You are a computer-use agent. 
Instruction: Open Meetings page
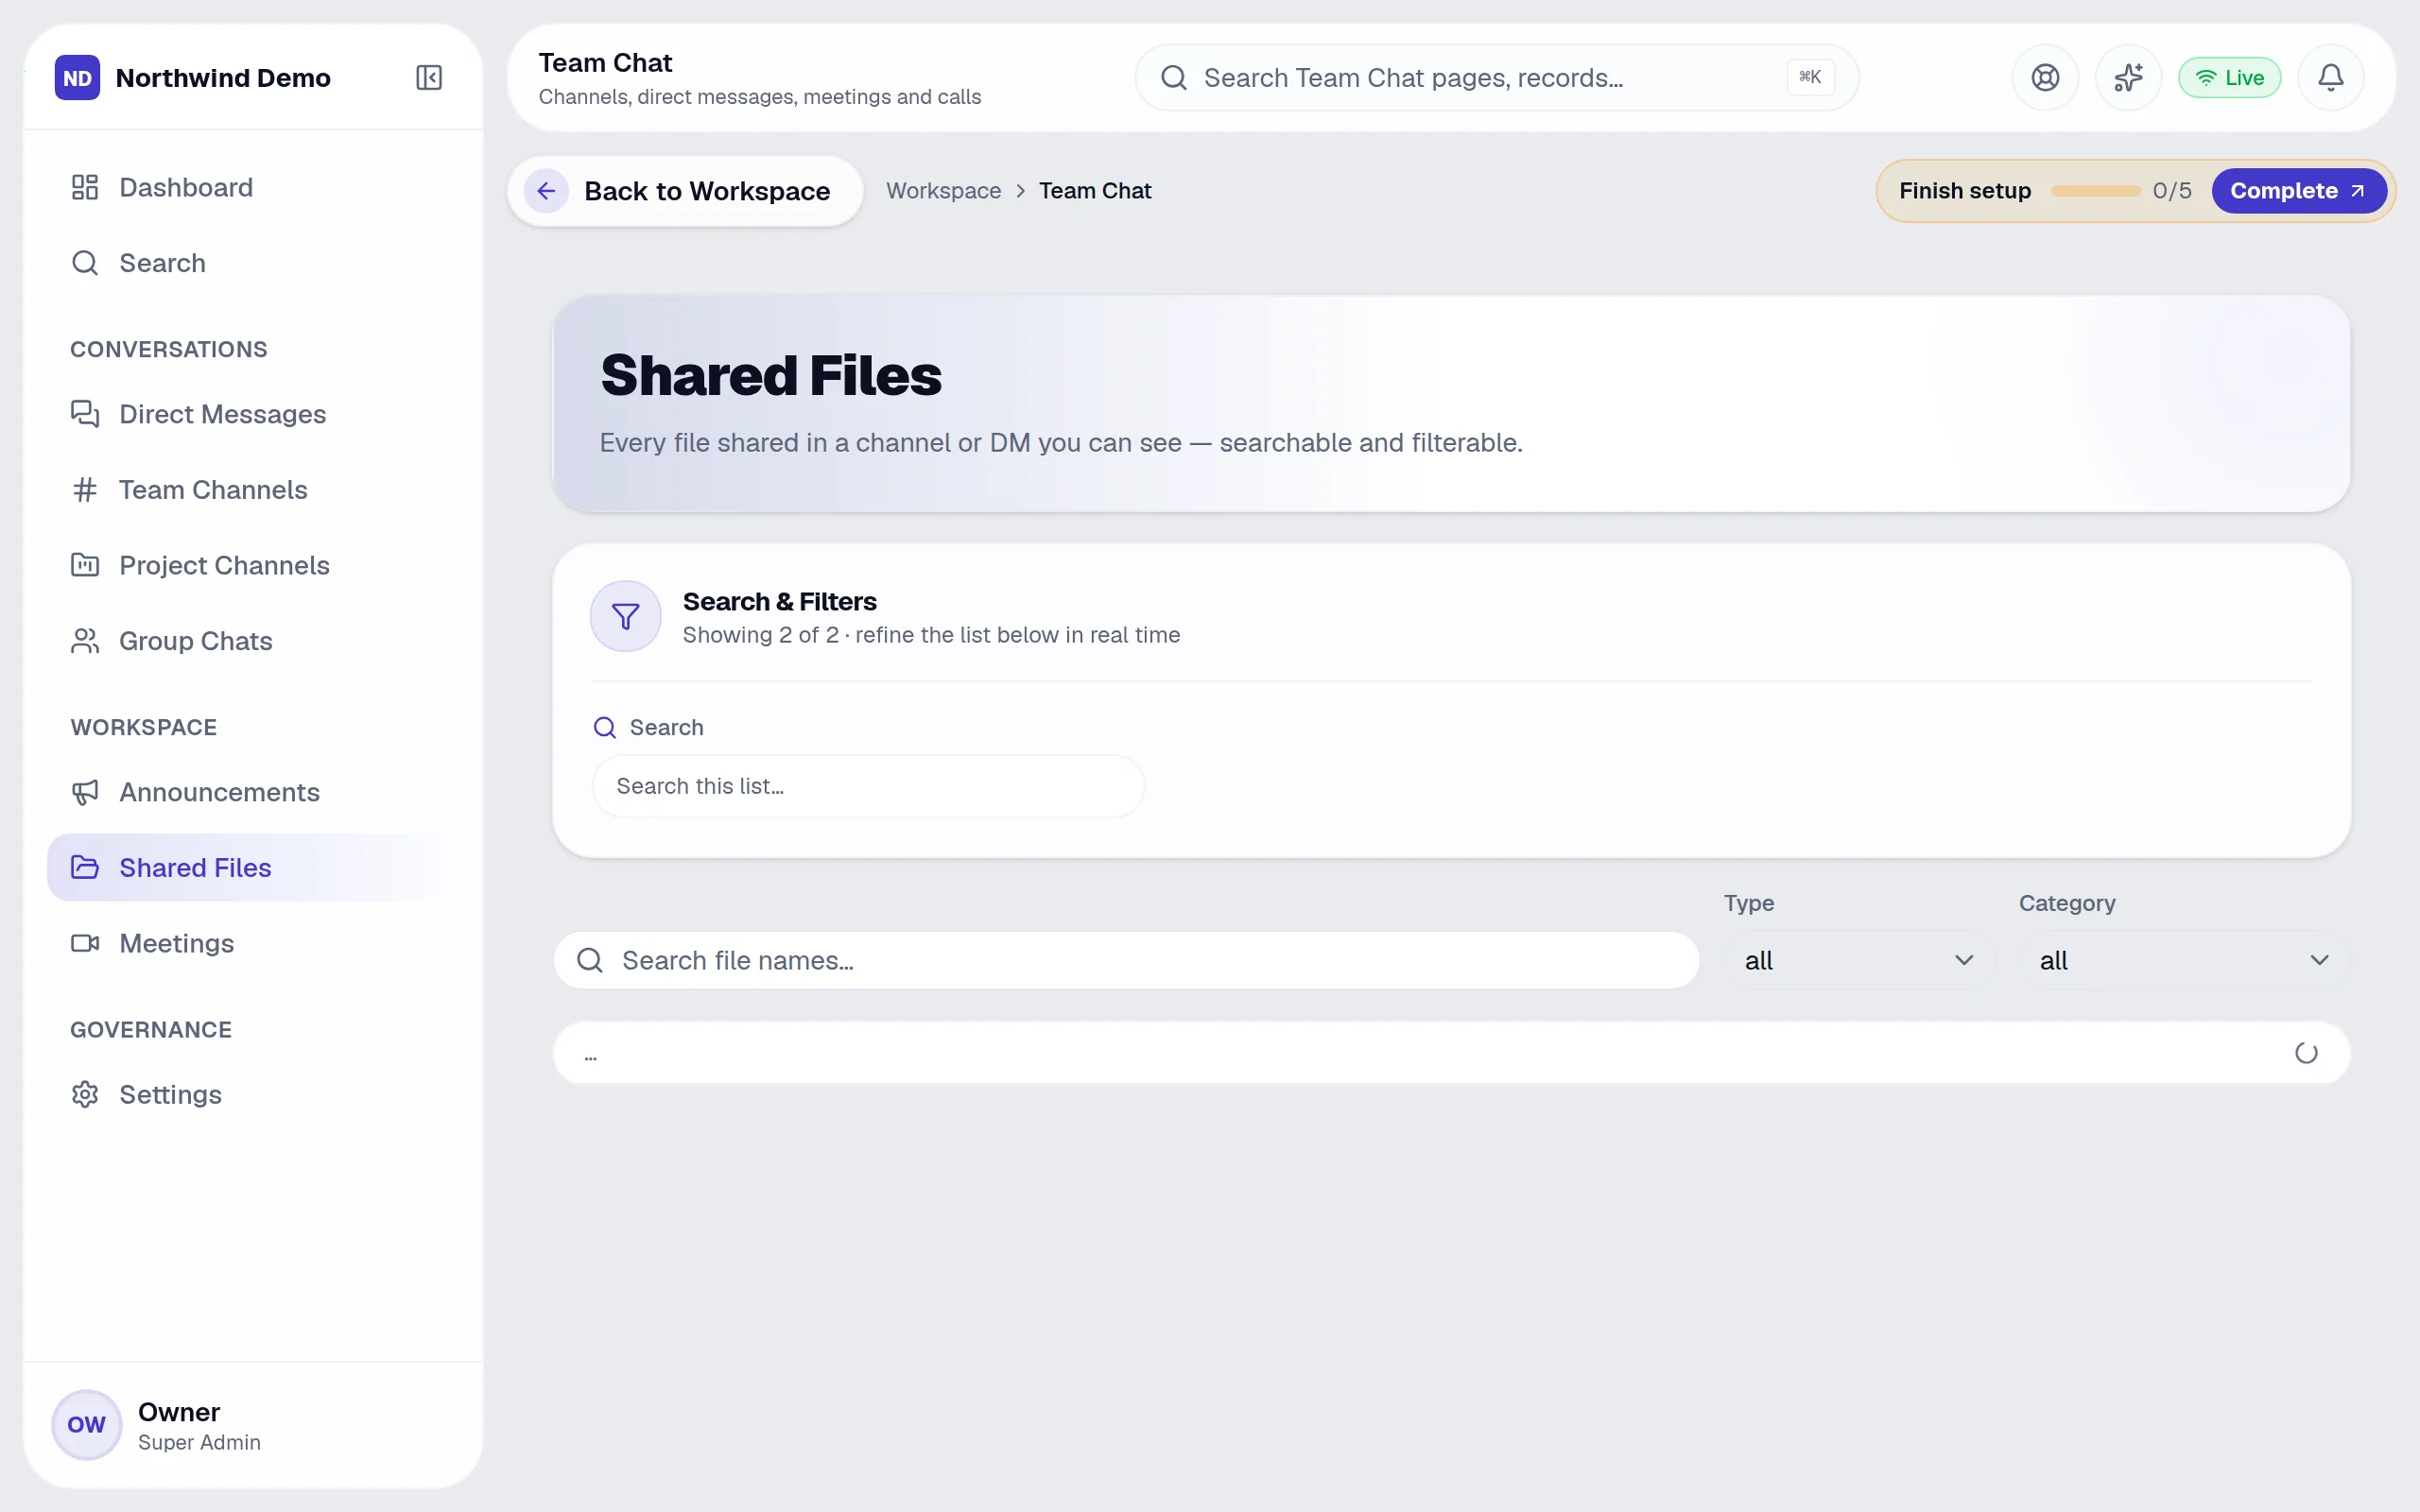253,943
